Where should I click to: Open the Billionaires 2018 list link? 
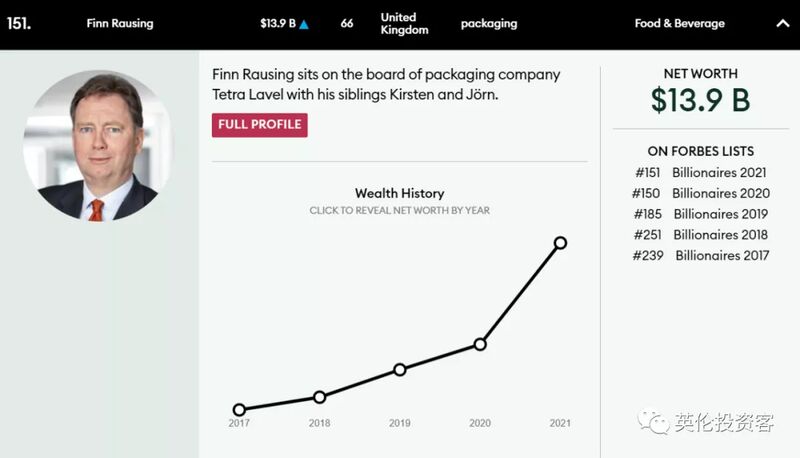[x=720, y=235]
